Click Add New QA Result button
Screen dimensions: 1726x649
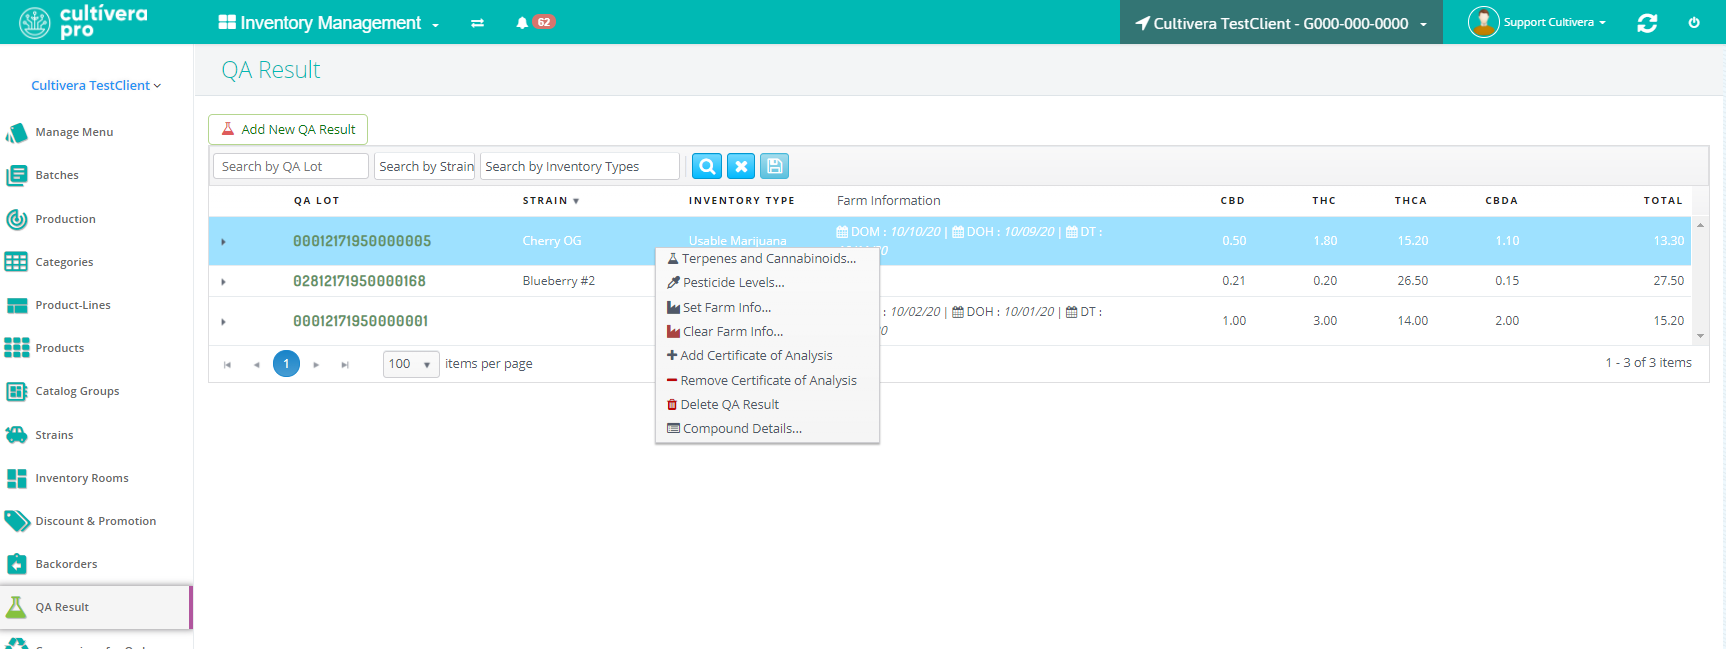(288, 129)
